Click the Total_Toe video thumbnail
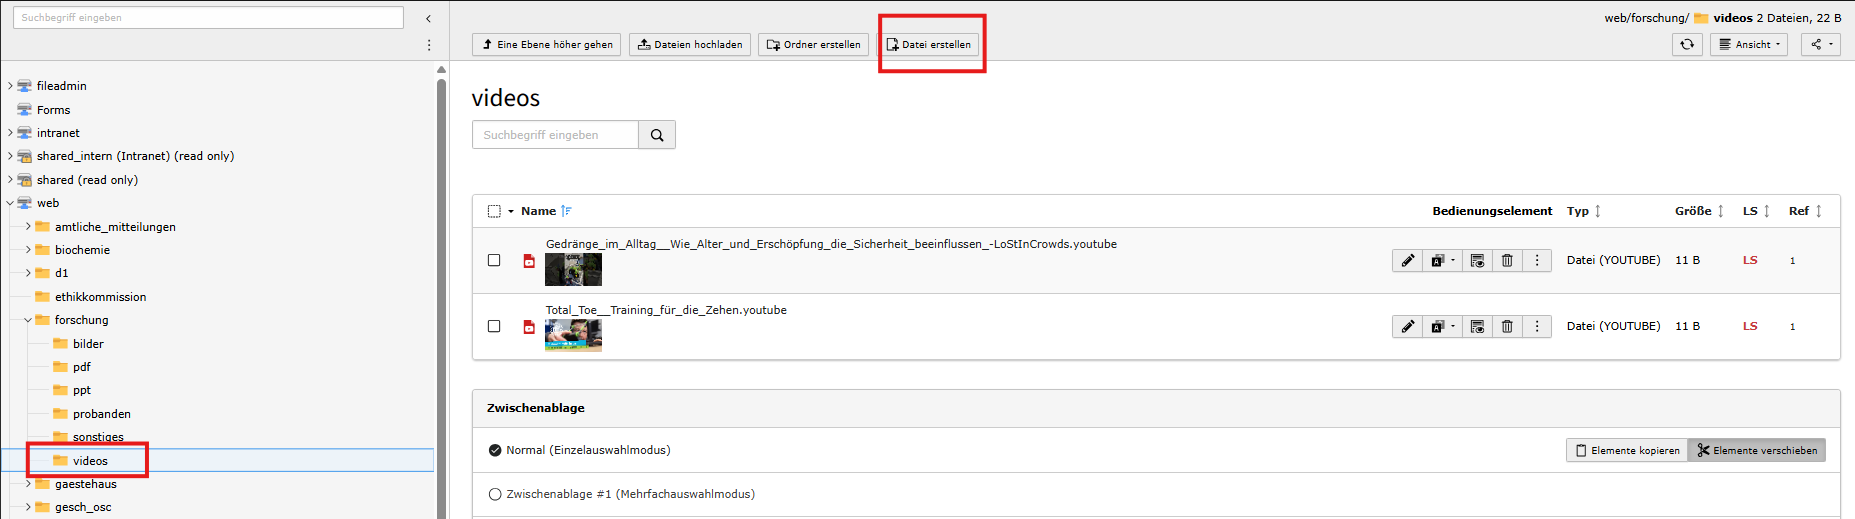This screenshot has width=1855, height=519. point(573,335)
